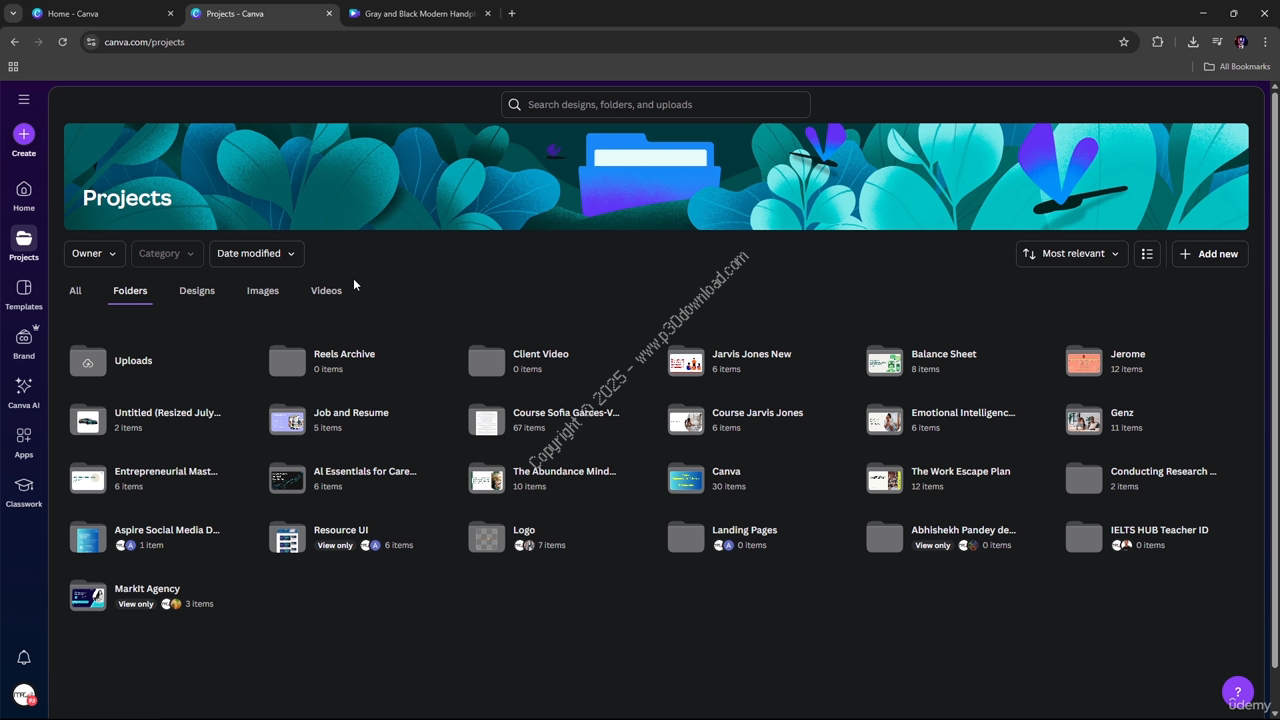Open the browser downloads panel
Image resolution: width=1280 pixels, height=720 pixels.
[x=1193, y=42]
